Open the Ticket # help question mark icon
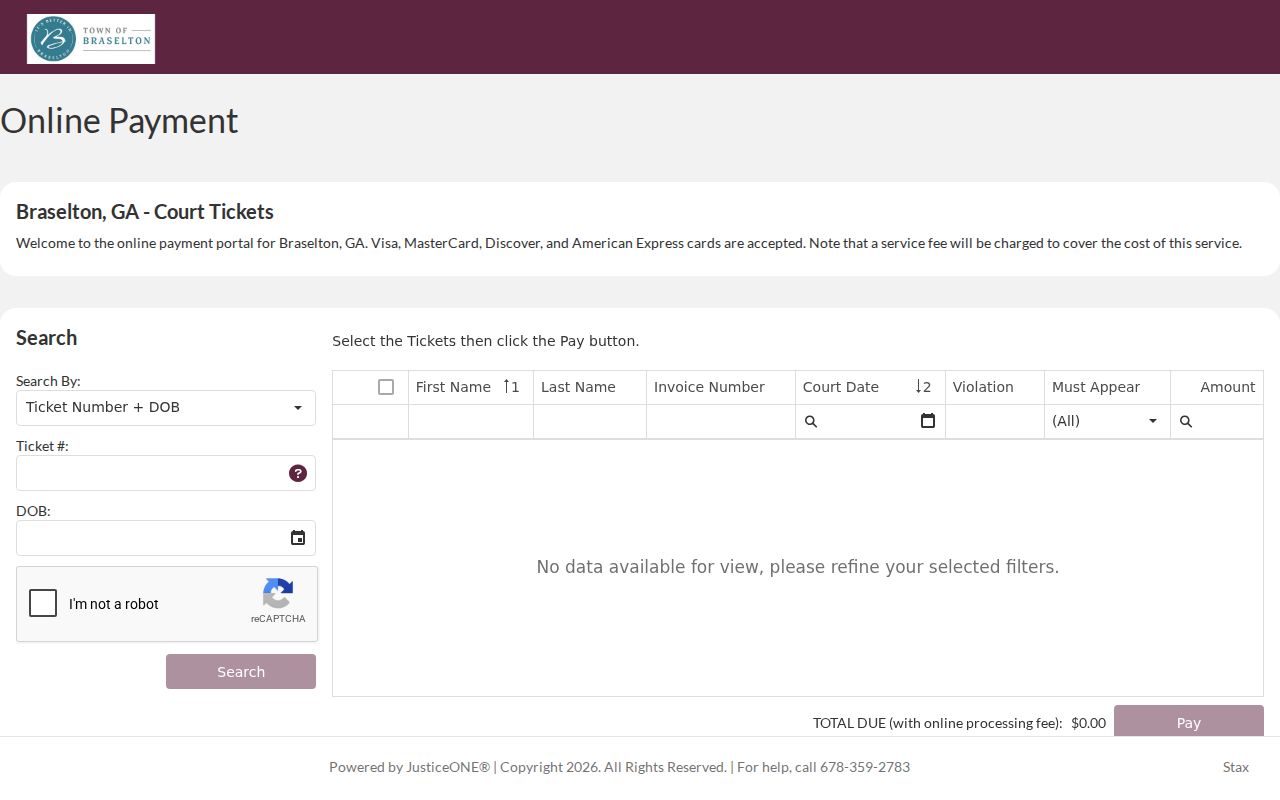The height and width of the screenshot is (800, 1280). (298, 473)
